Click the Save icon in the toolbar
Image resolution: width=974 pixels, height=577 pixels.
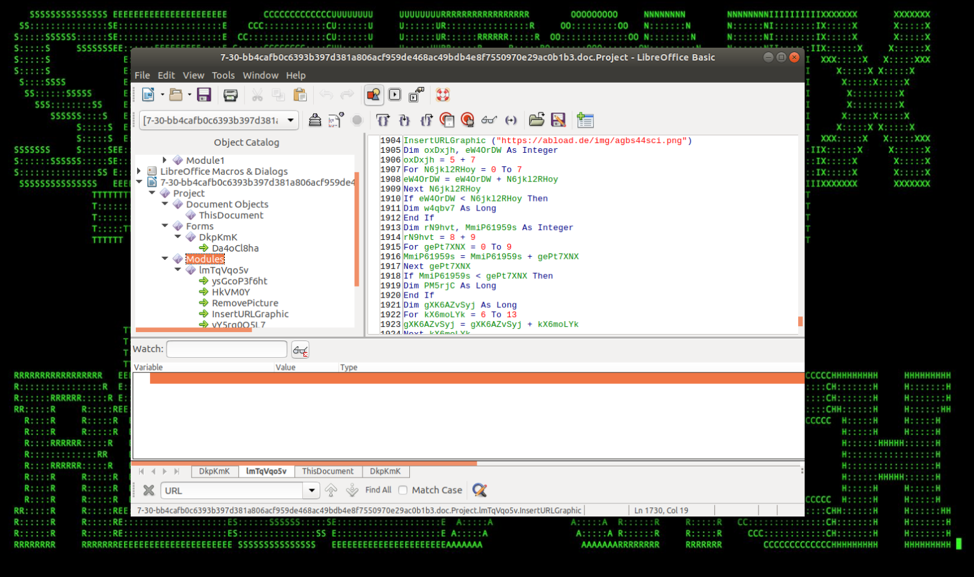[x=204, y=95]
